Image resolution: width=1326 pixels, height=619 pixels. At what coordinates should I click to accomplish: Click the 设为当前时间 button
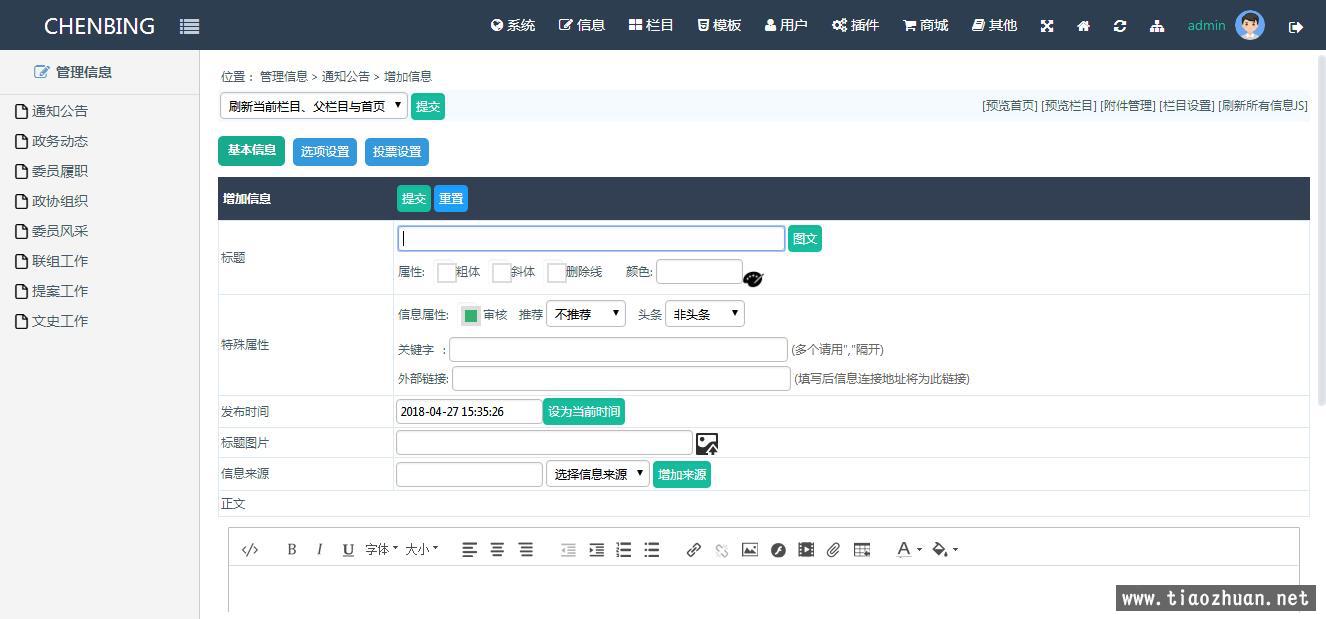tap(583, 412)
